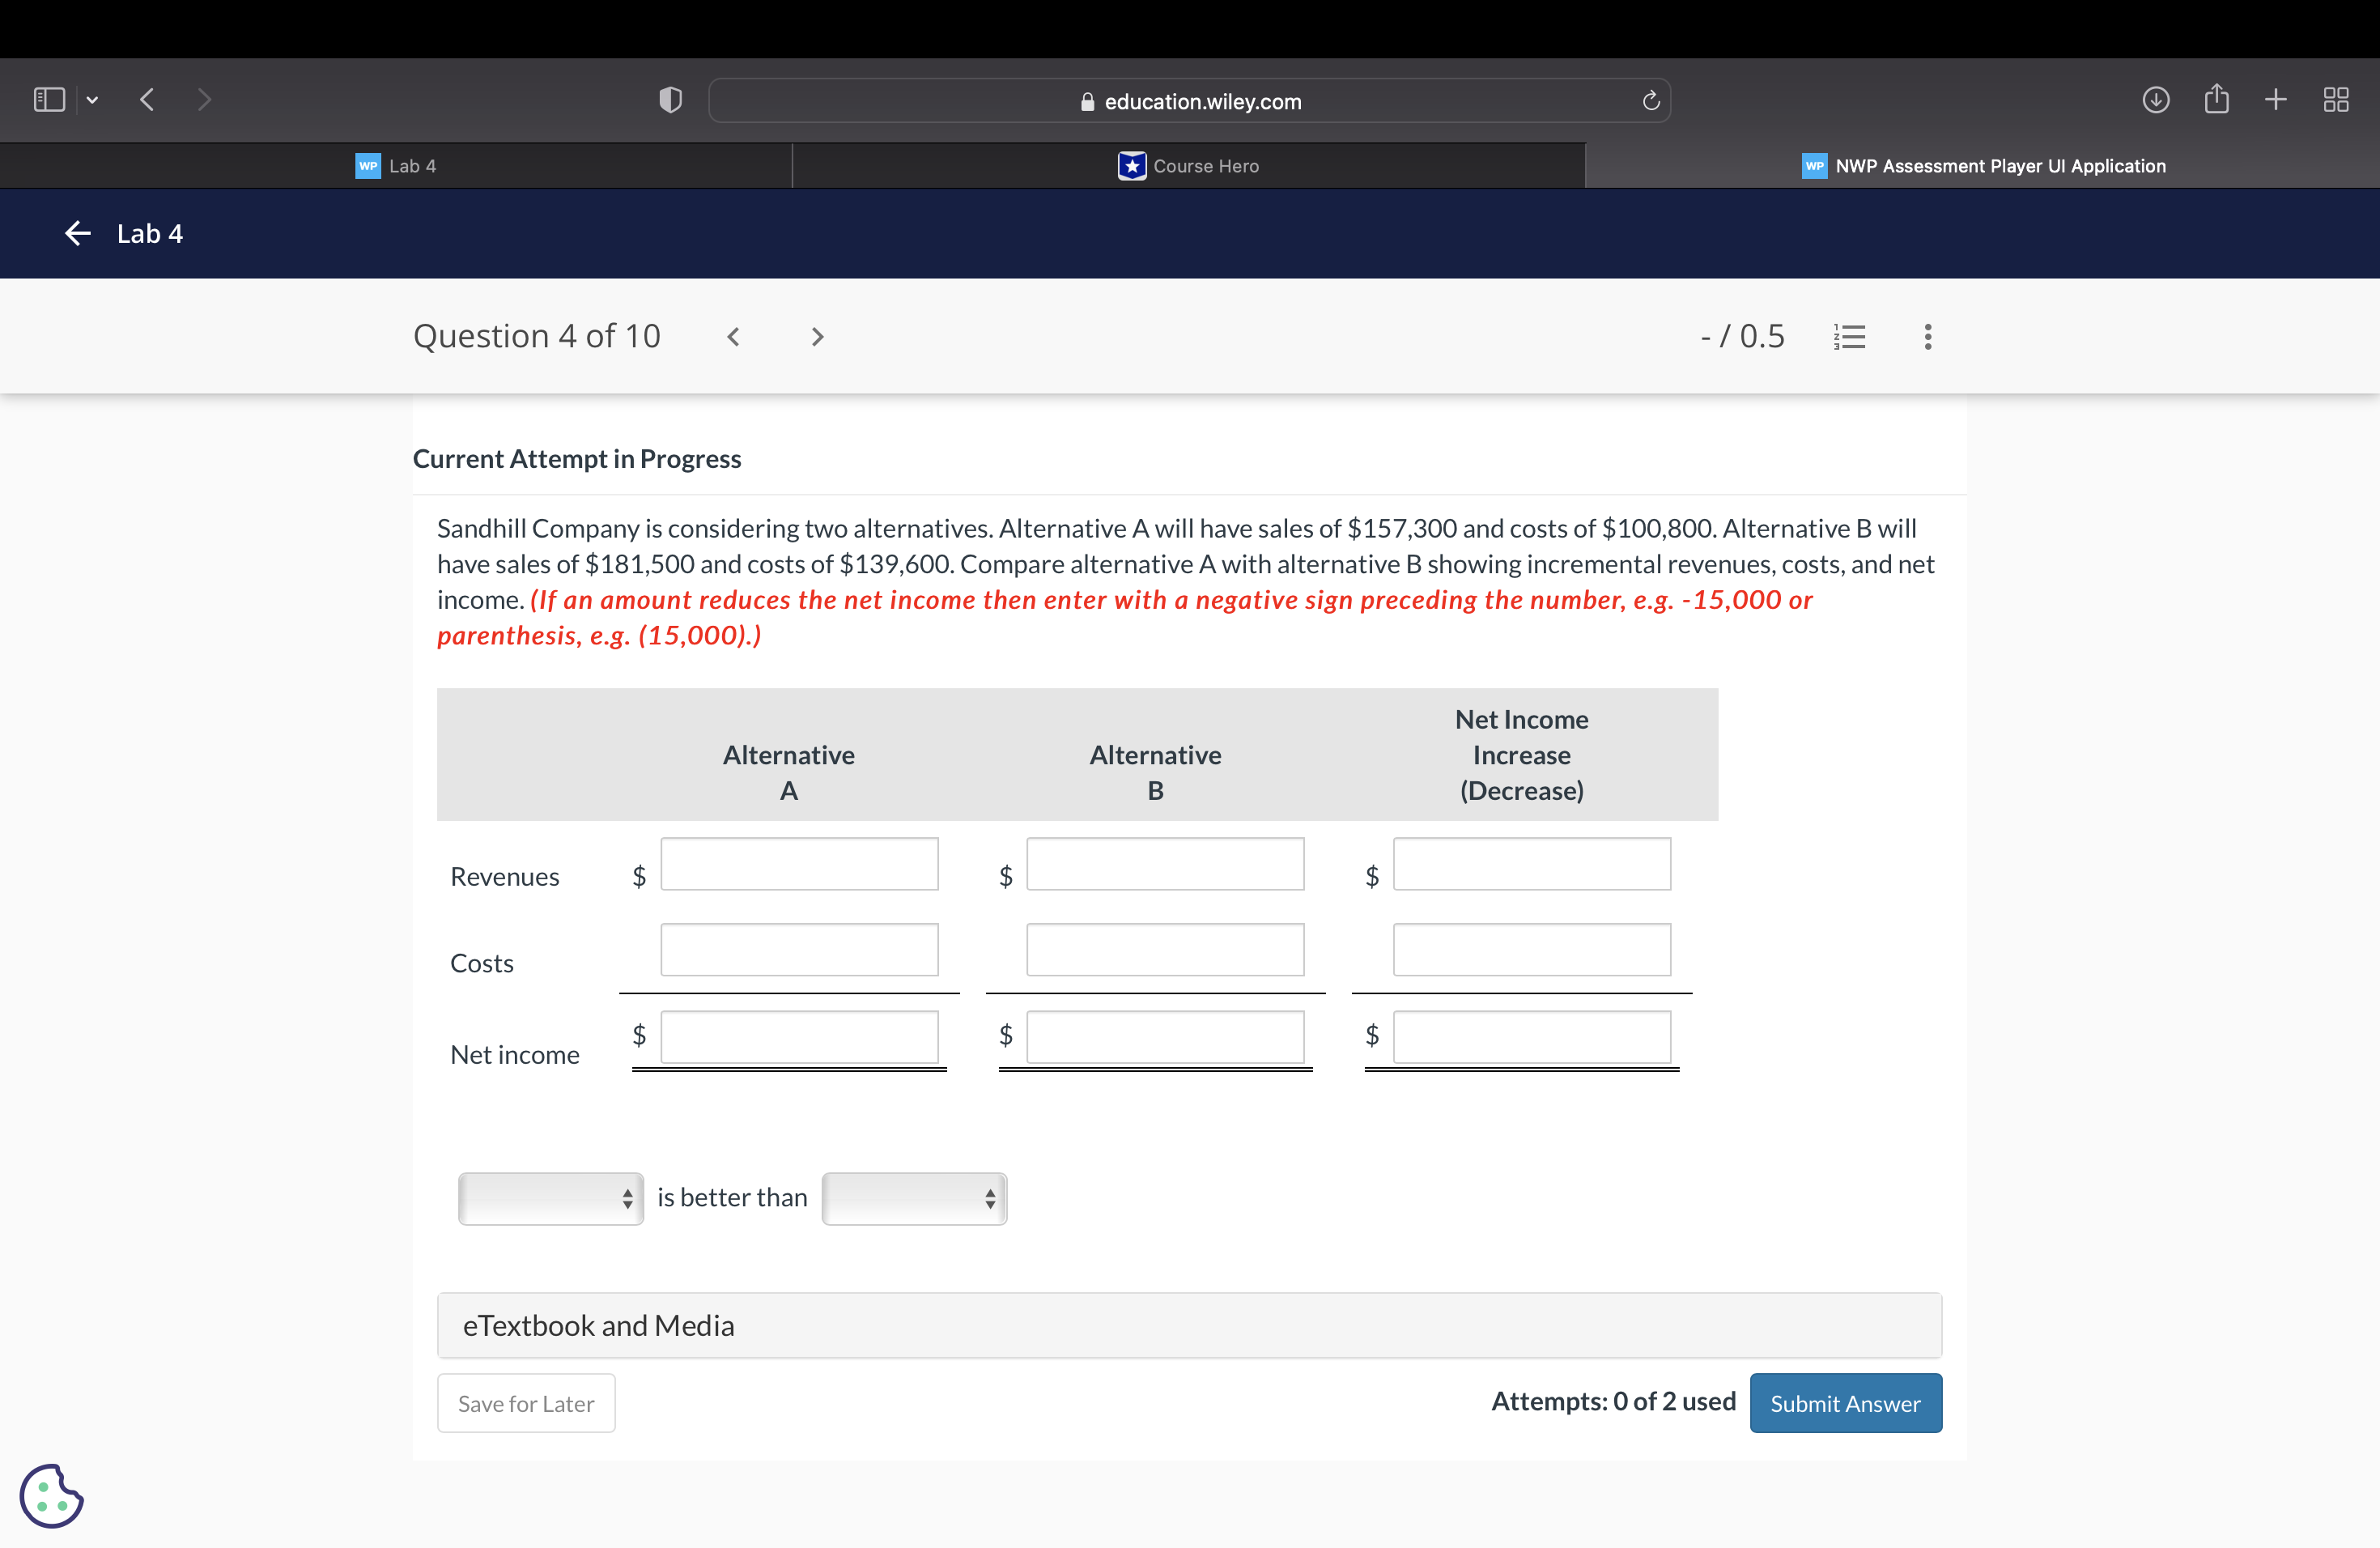The height and width of the screenshot is (1548, 2380).
Task: Open the first 'is better than' dropdown
Action: [550, 1198]
